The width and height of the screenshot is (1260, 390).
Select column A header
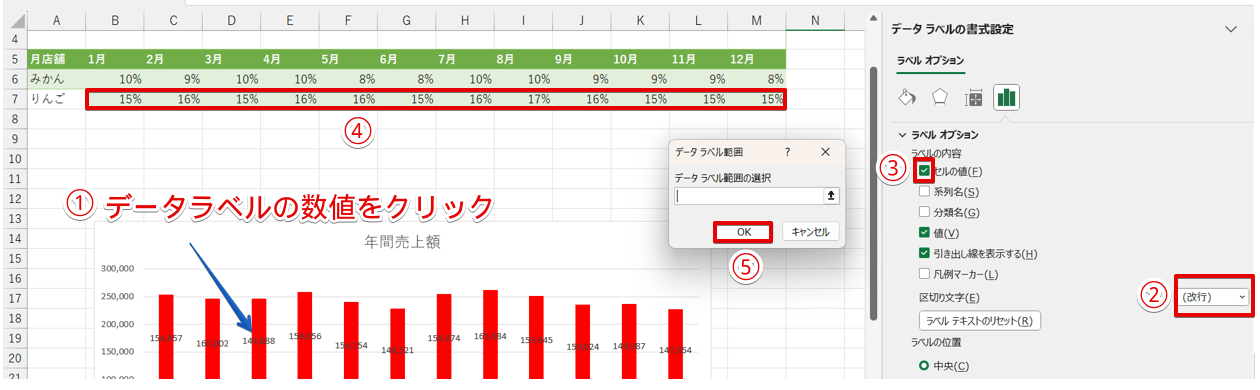coord(56,20)
